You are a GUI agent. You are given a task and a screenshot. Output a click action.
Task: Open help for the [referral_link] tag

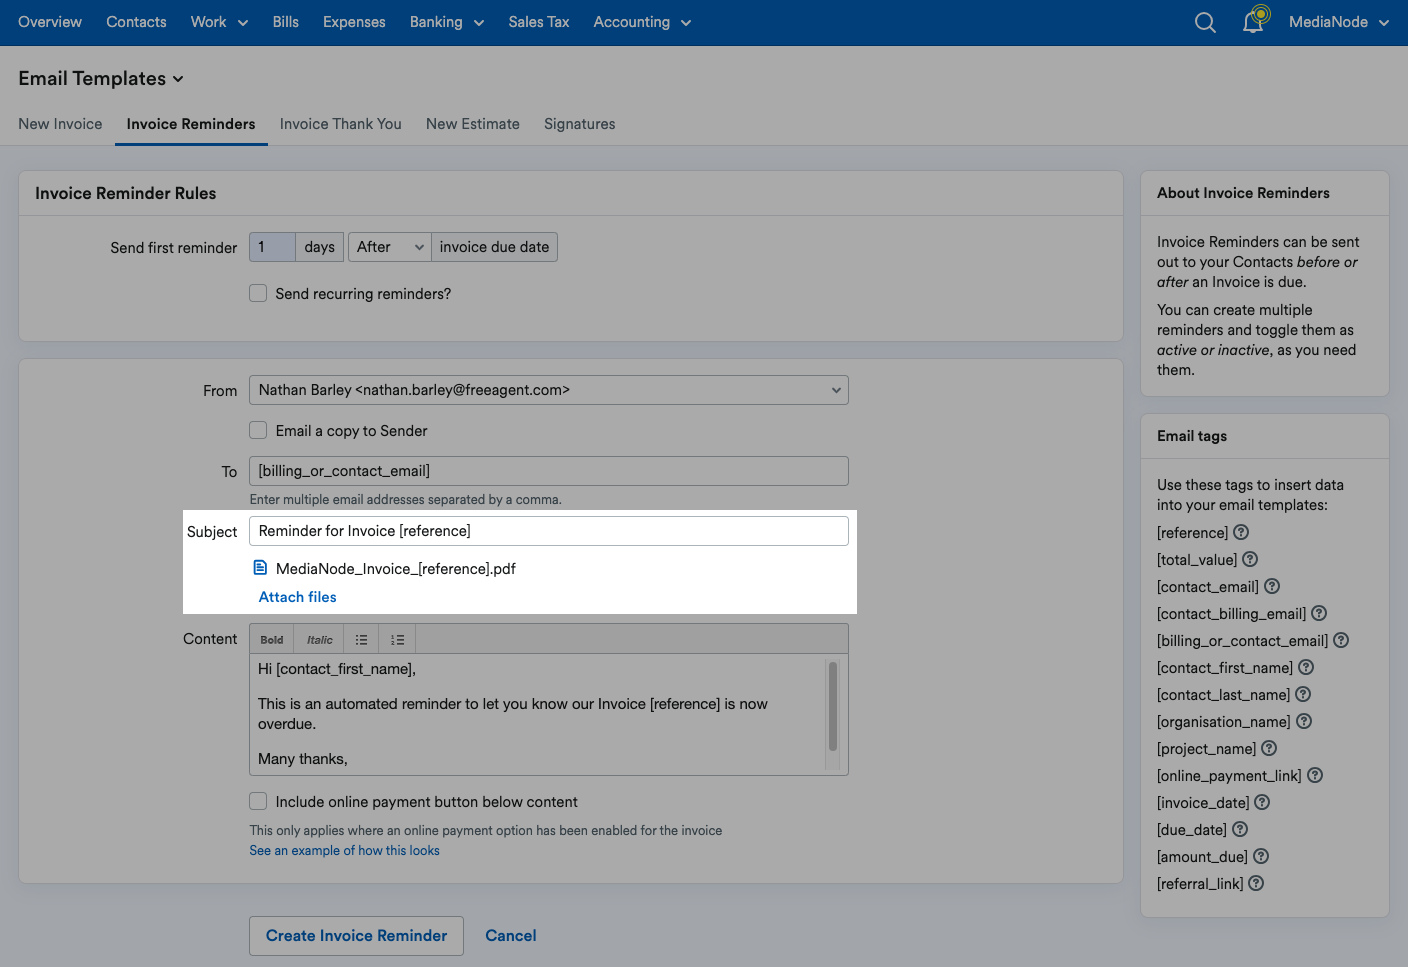click(1256, 884)
